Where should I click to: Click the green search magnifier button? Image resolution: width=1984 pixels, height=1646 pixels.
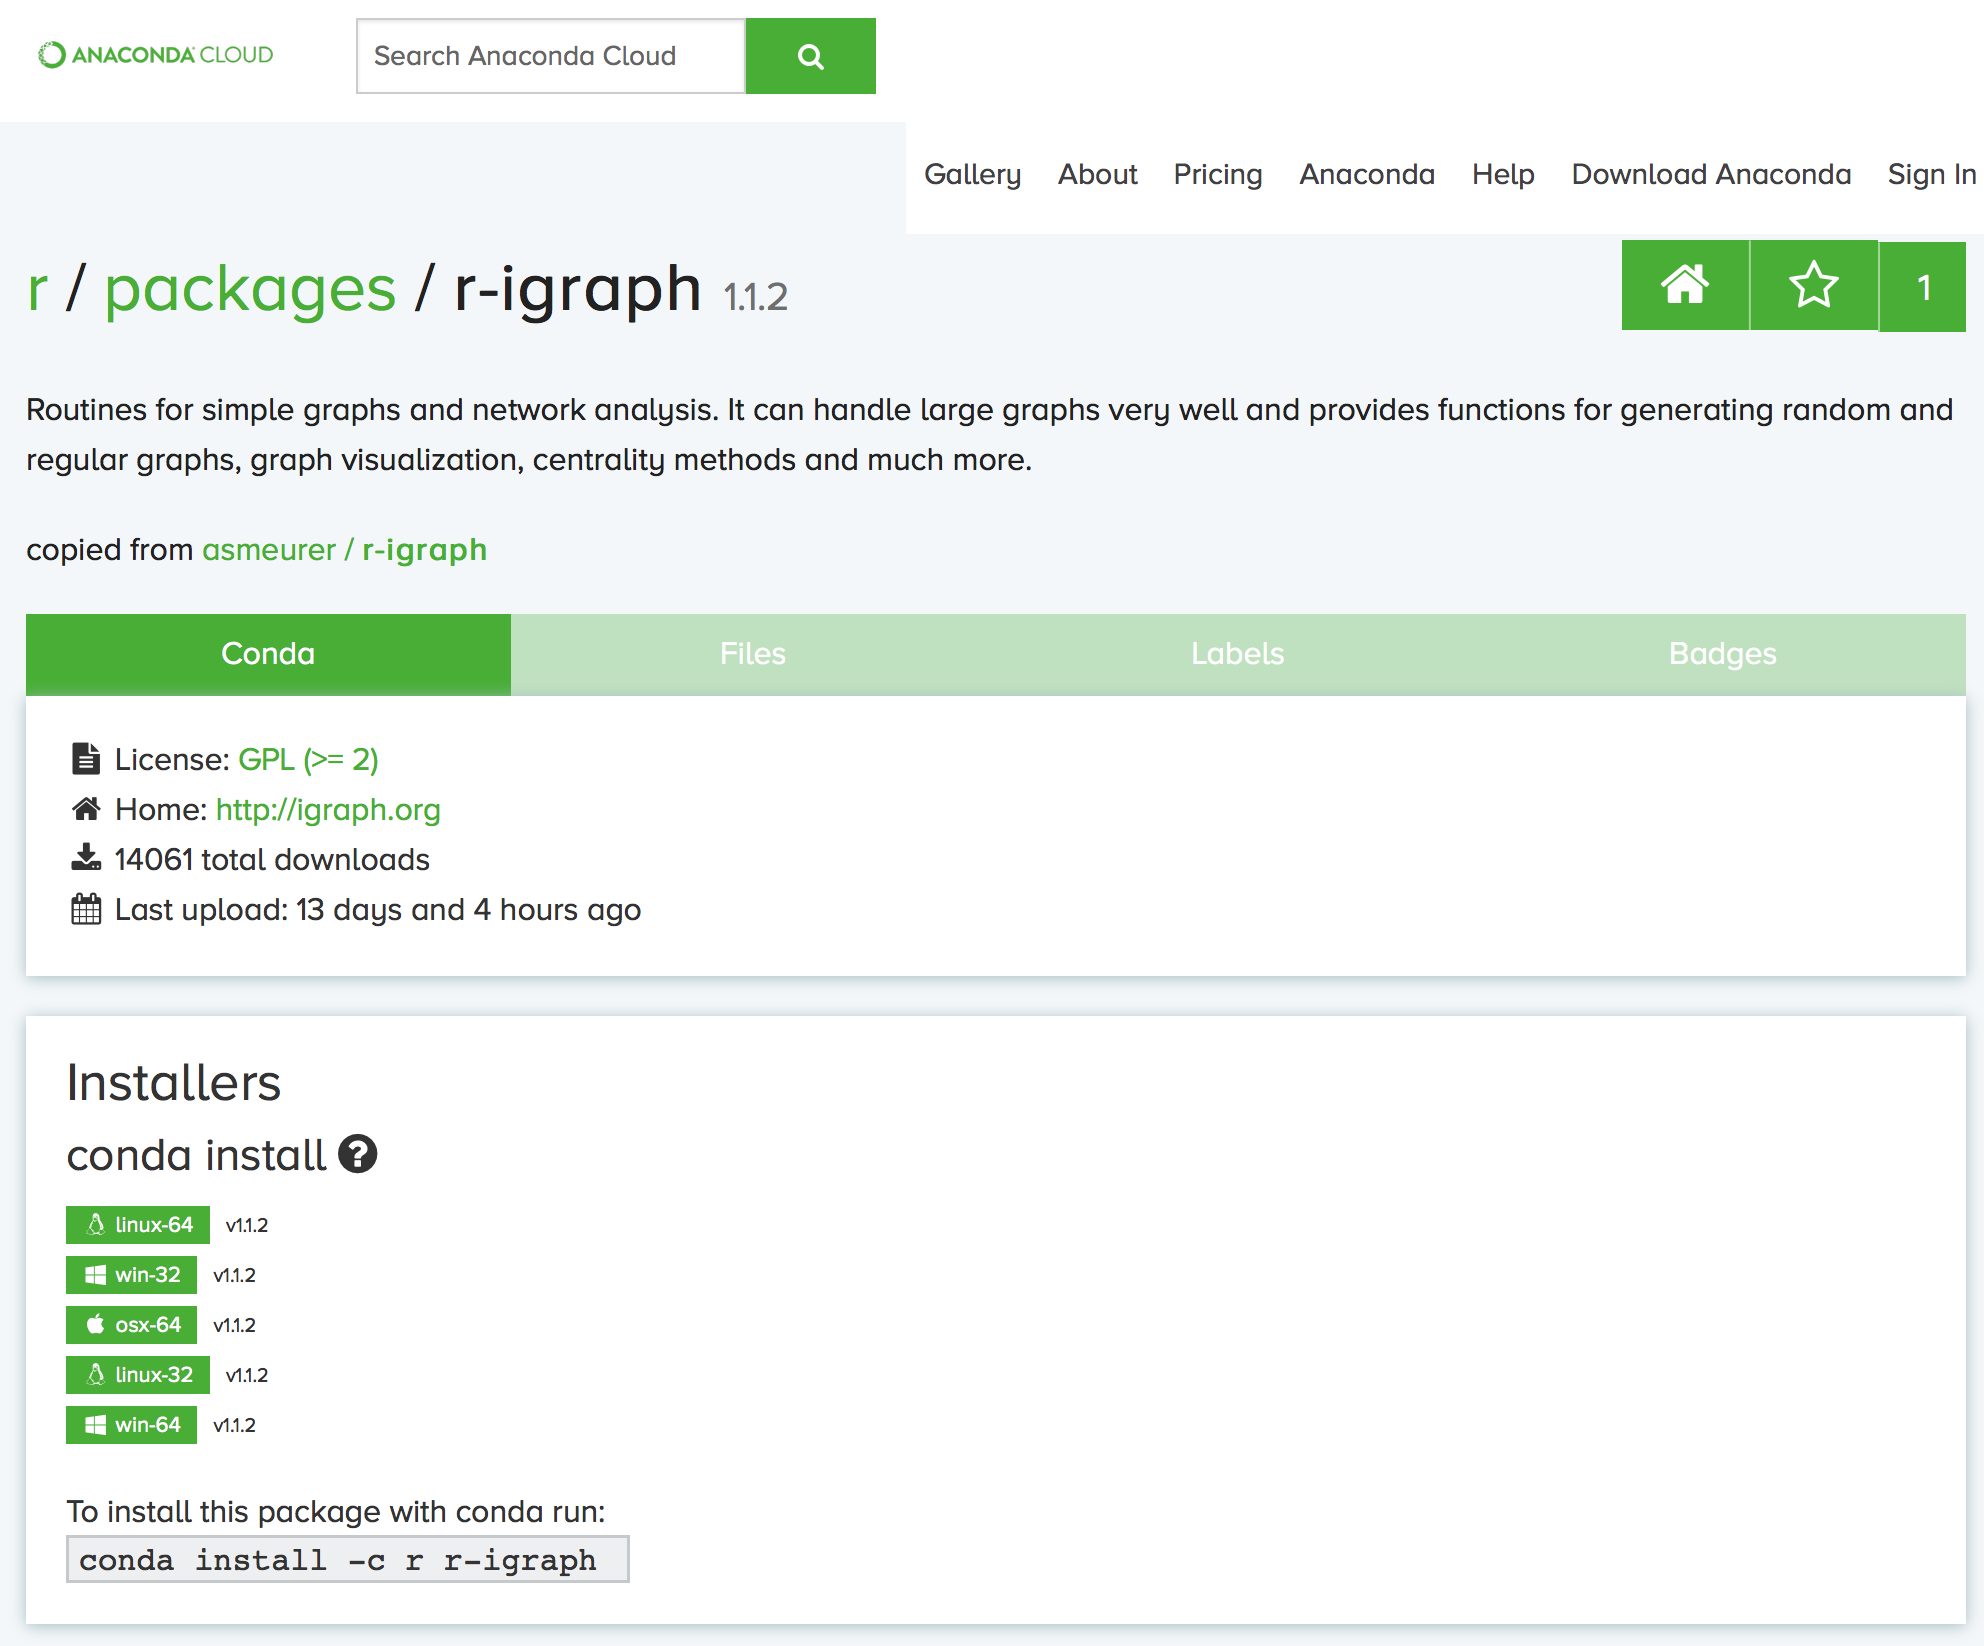(811, 56)
